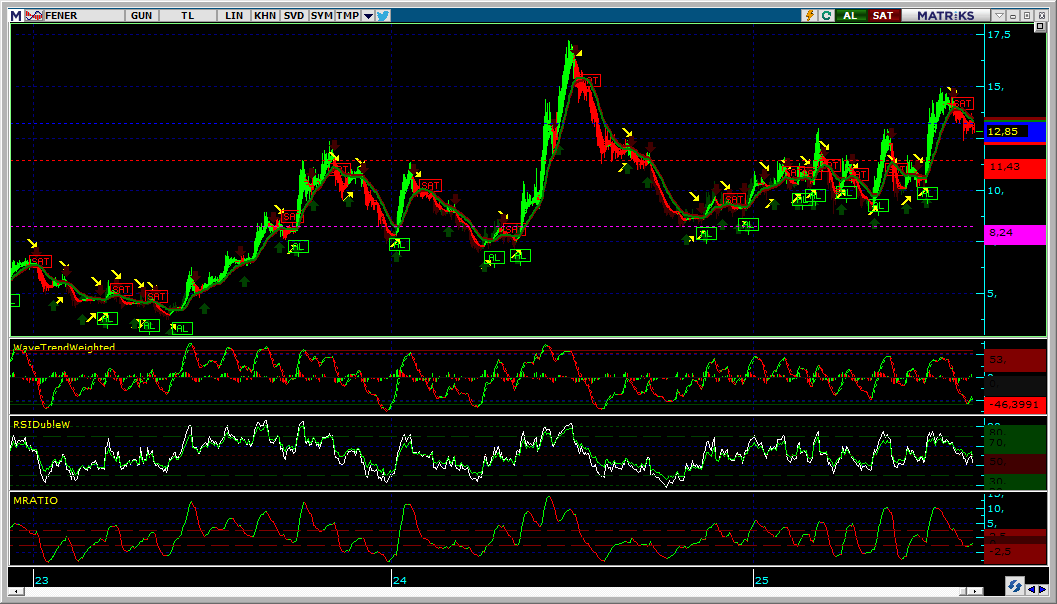
Task: Open the SYM toolbar option
Action: [322, 15]
